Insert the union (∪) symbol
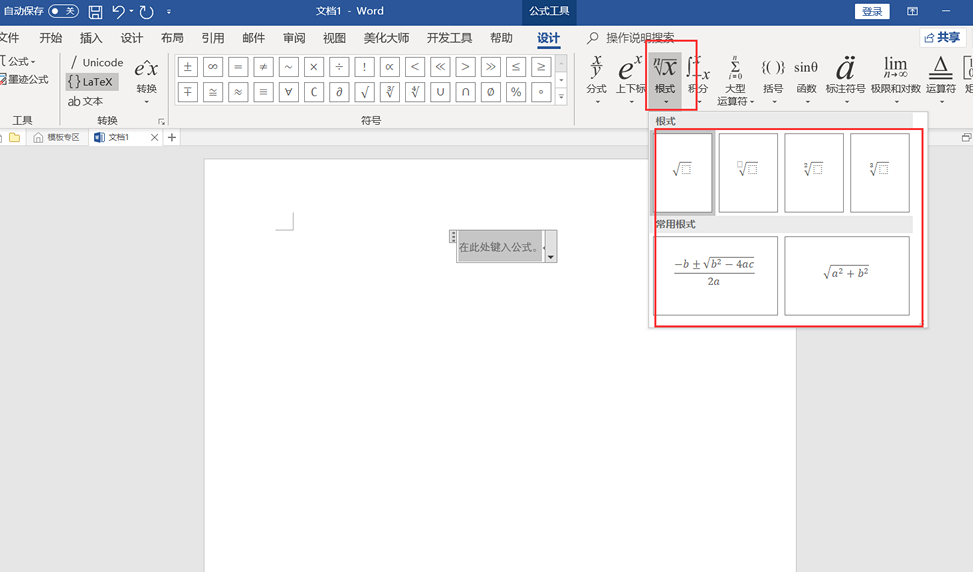973x572 pixels. [x=440, y=92]
